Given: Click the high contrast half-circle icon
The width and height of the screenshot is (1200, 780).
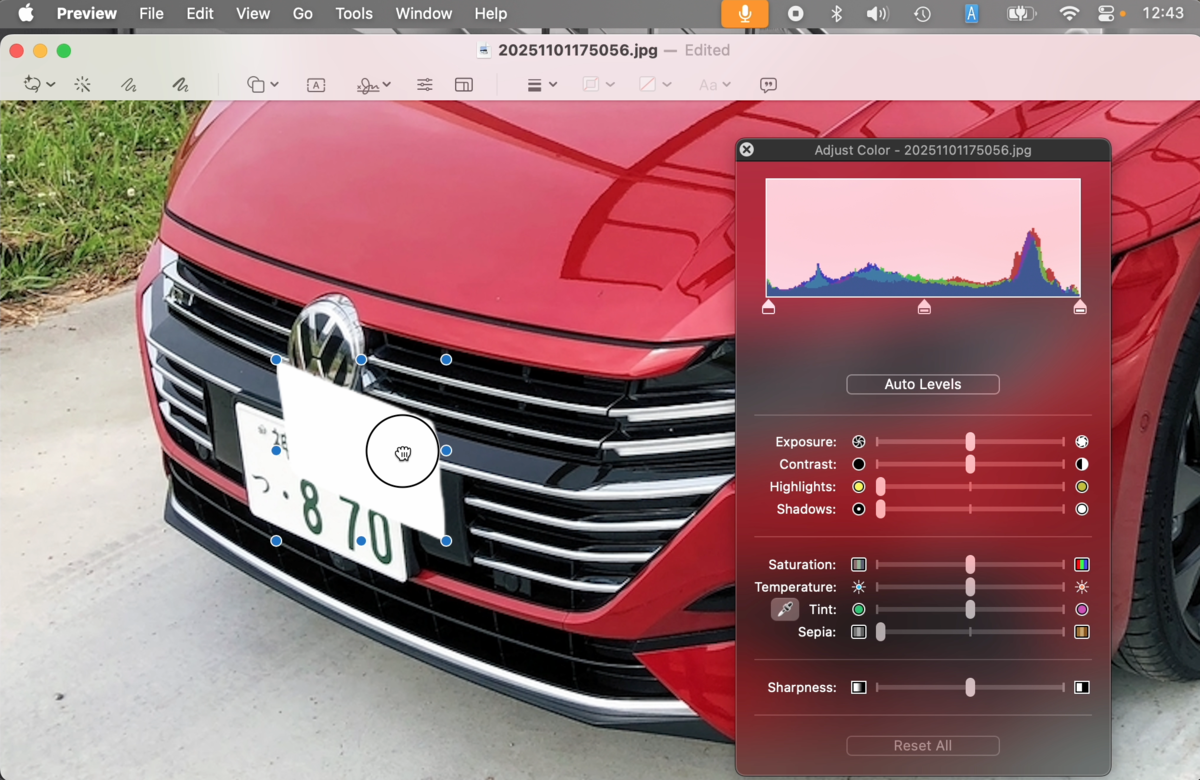Looking at the screenshot, I should tap(1081, 464).
